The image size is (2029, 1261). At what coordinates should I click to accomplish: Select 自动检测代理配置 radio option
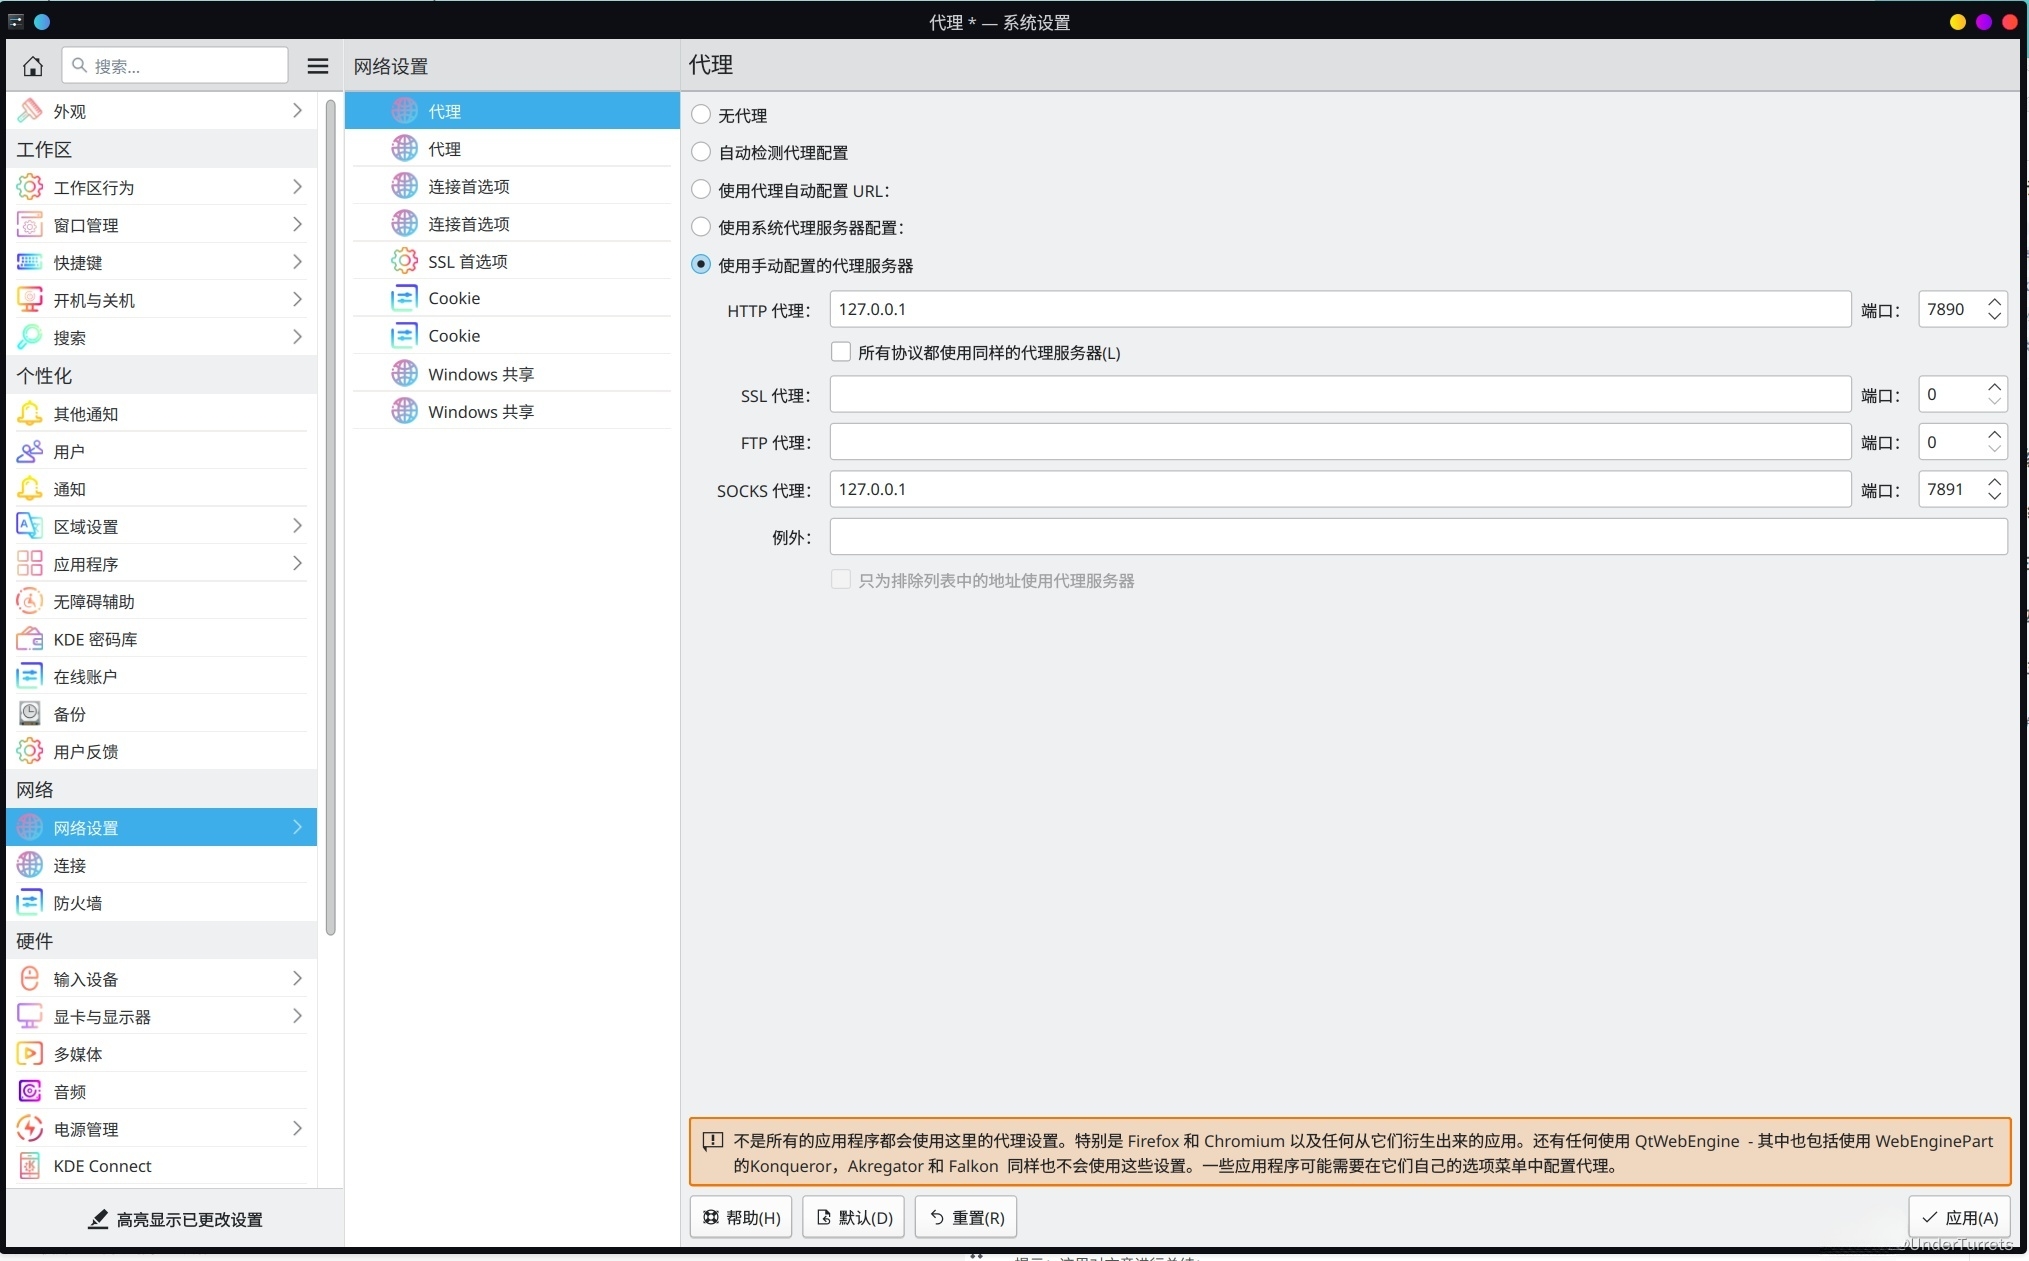(701, 152)
